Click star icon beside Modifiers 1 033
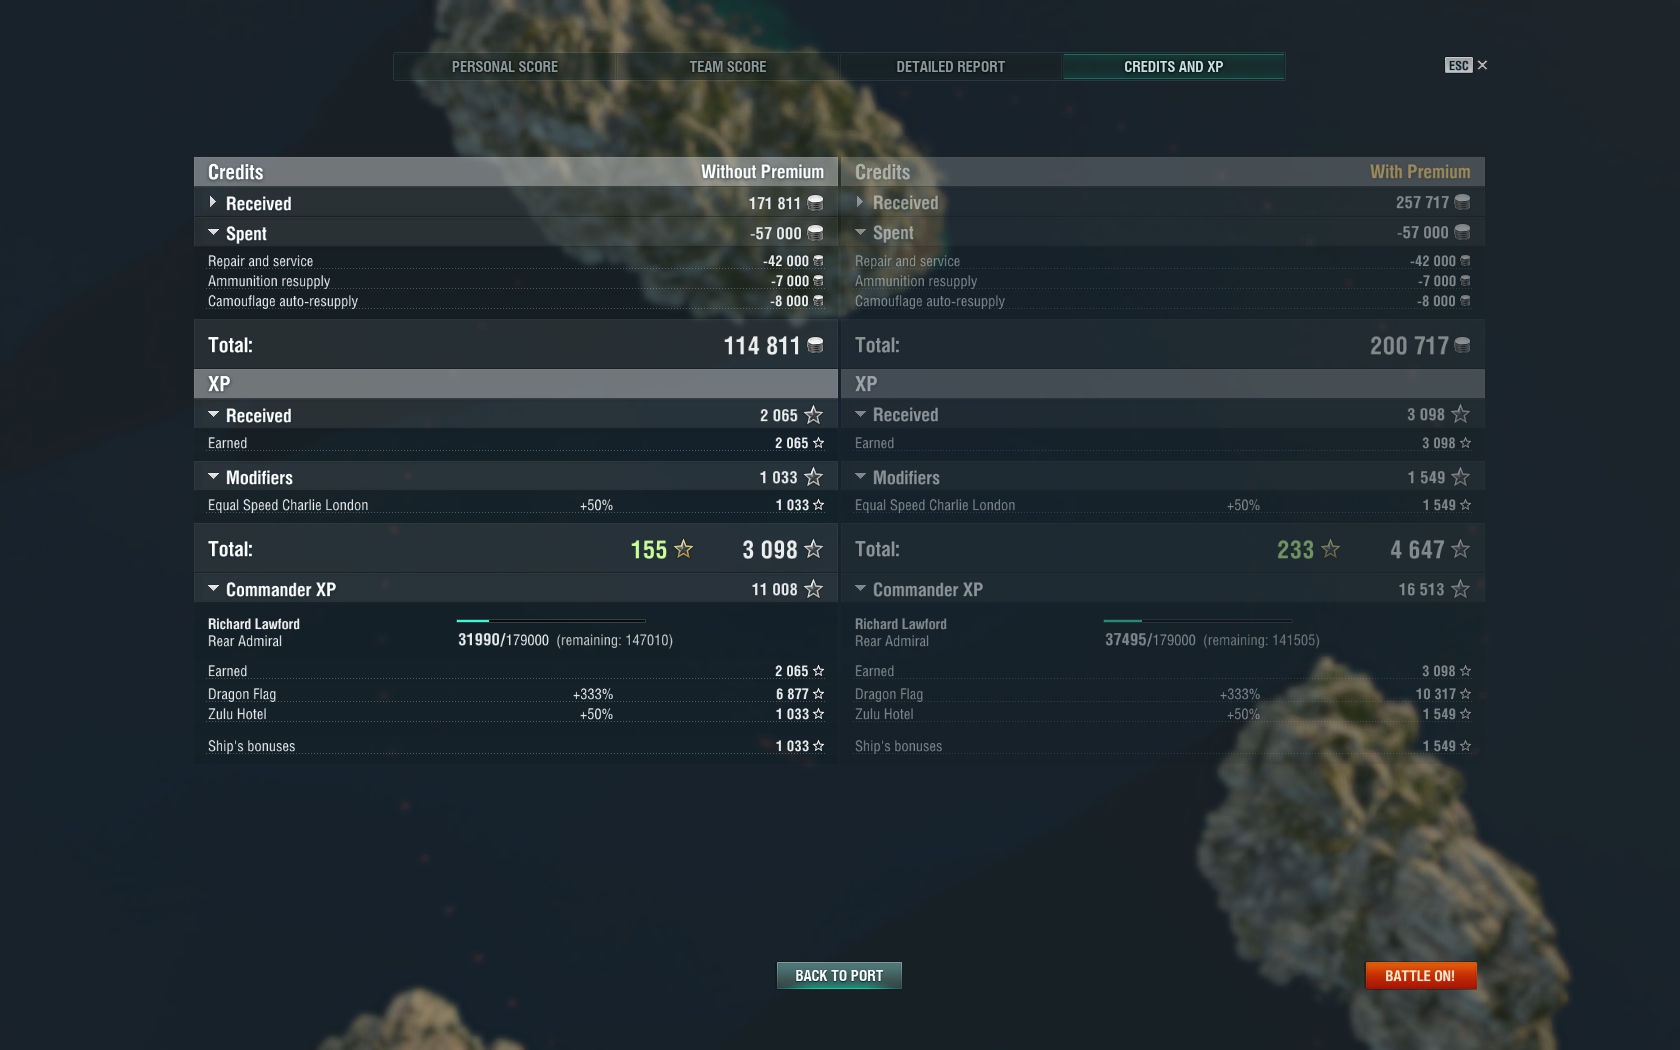 [813, 477]
